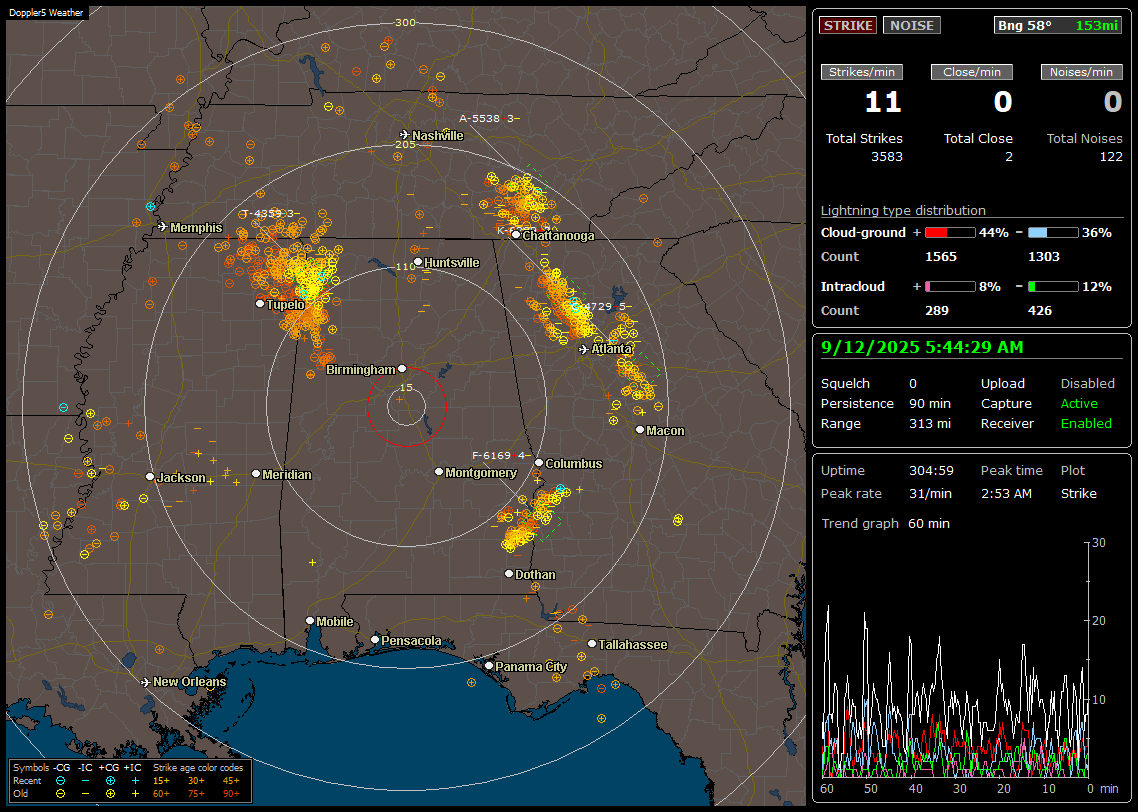Viewport: 1138px width, 812px height.
Task: Click the New Orleans airport plane icon
Action: pyautogui.click(x=146, y=682)
